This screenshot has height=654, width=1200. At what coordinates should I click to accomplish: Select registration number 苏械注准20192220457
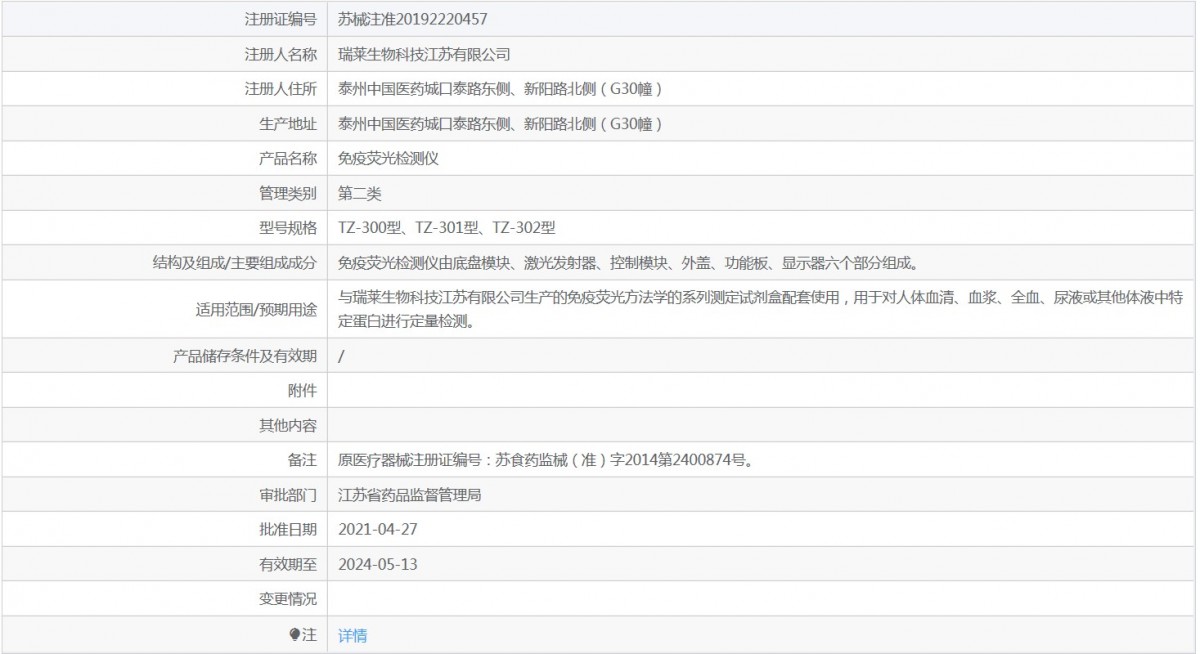click(x=413, y=19)
